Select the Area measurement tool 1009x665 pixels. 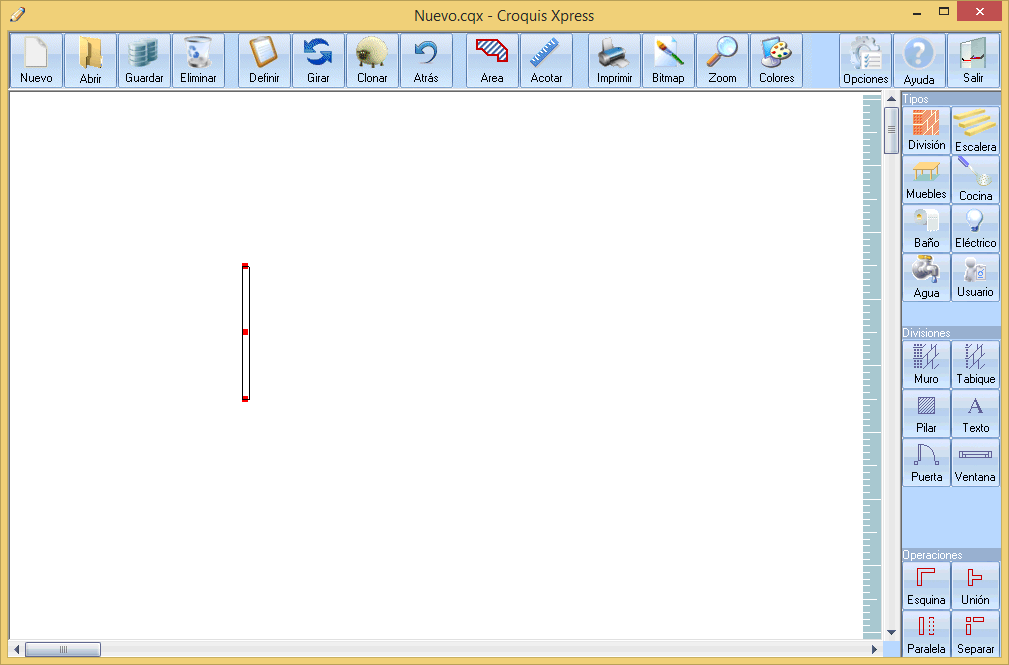492,61
